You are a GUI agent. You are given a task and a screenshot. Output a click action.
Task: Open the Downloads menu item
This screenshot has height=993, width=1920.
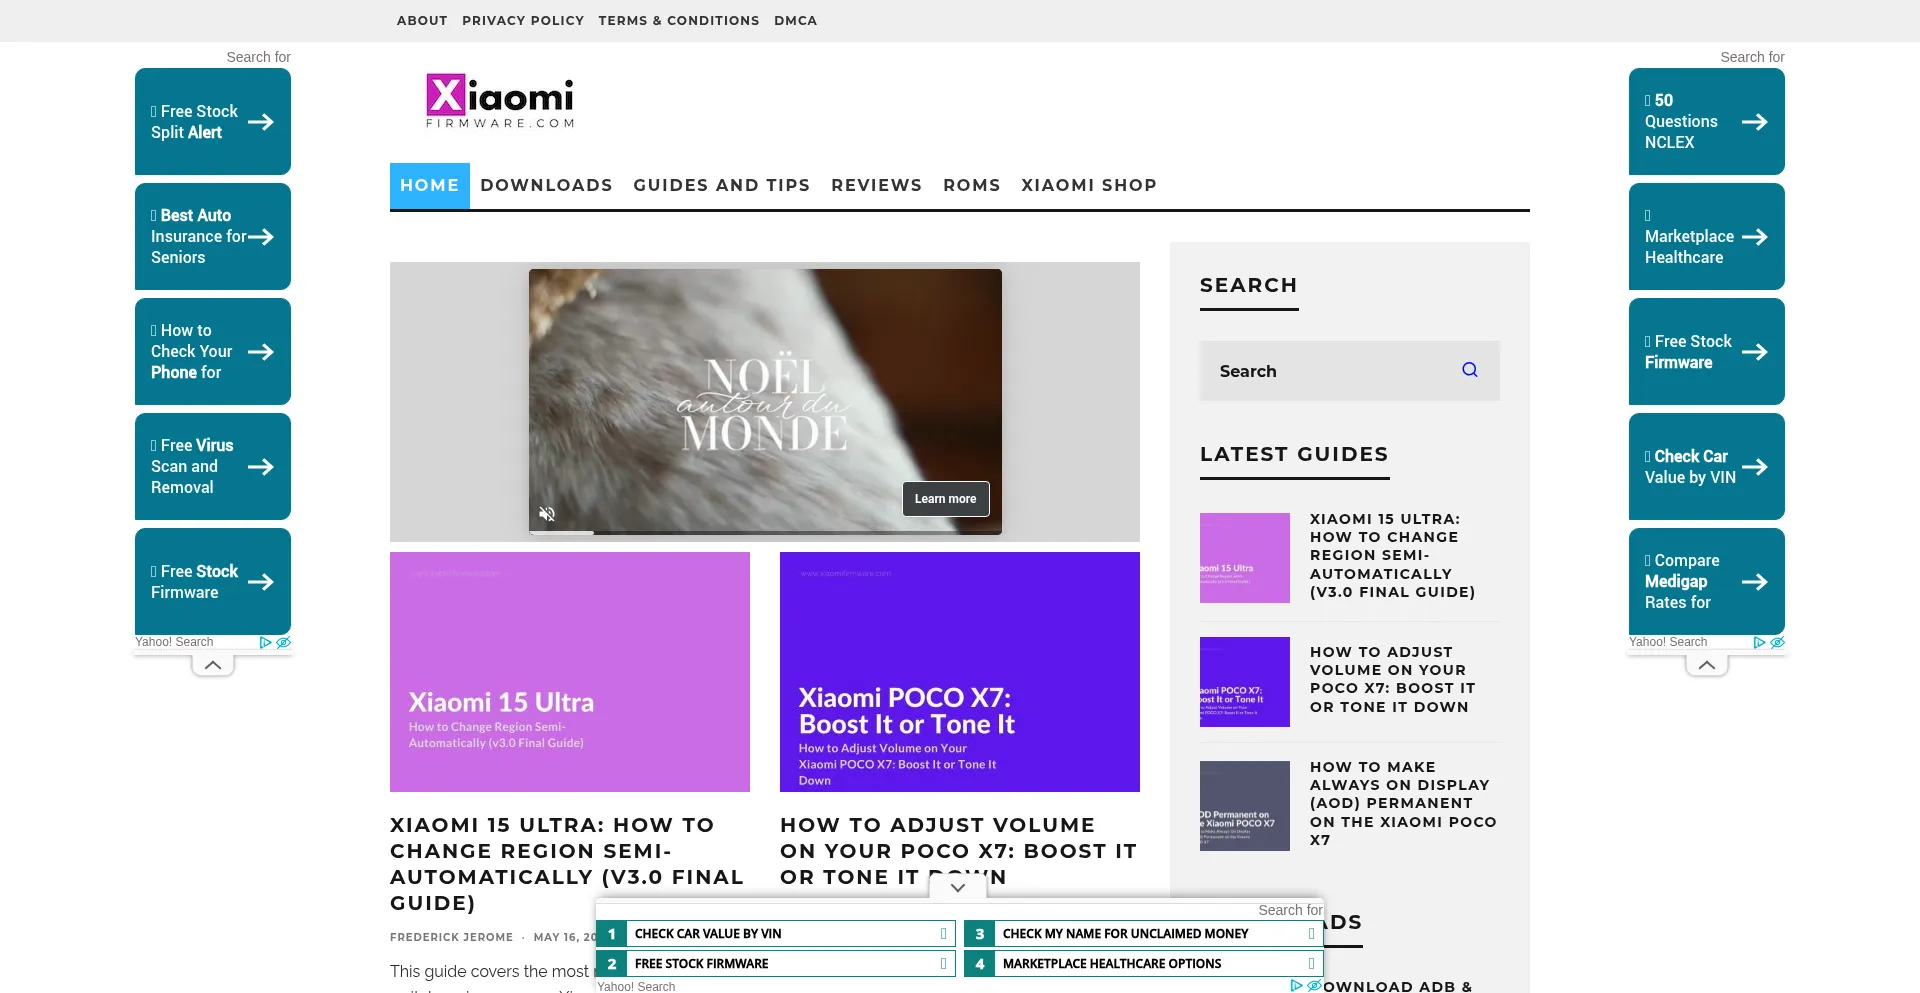pyautogui.click(x=546, y=185)
